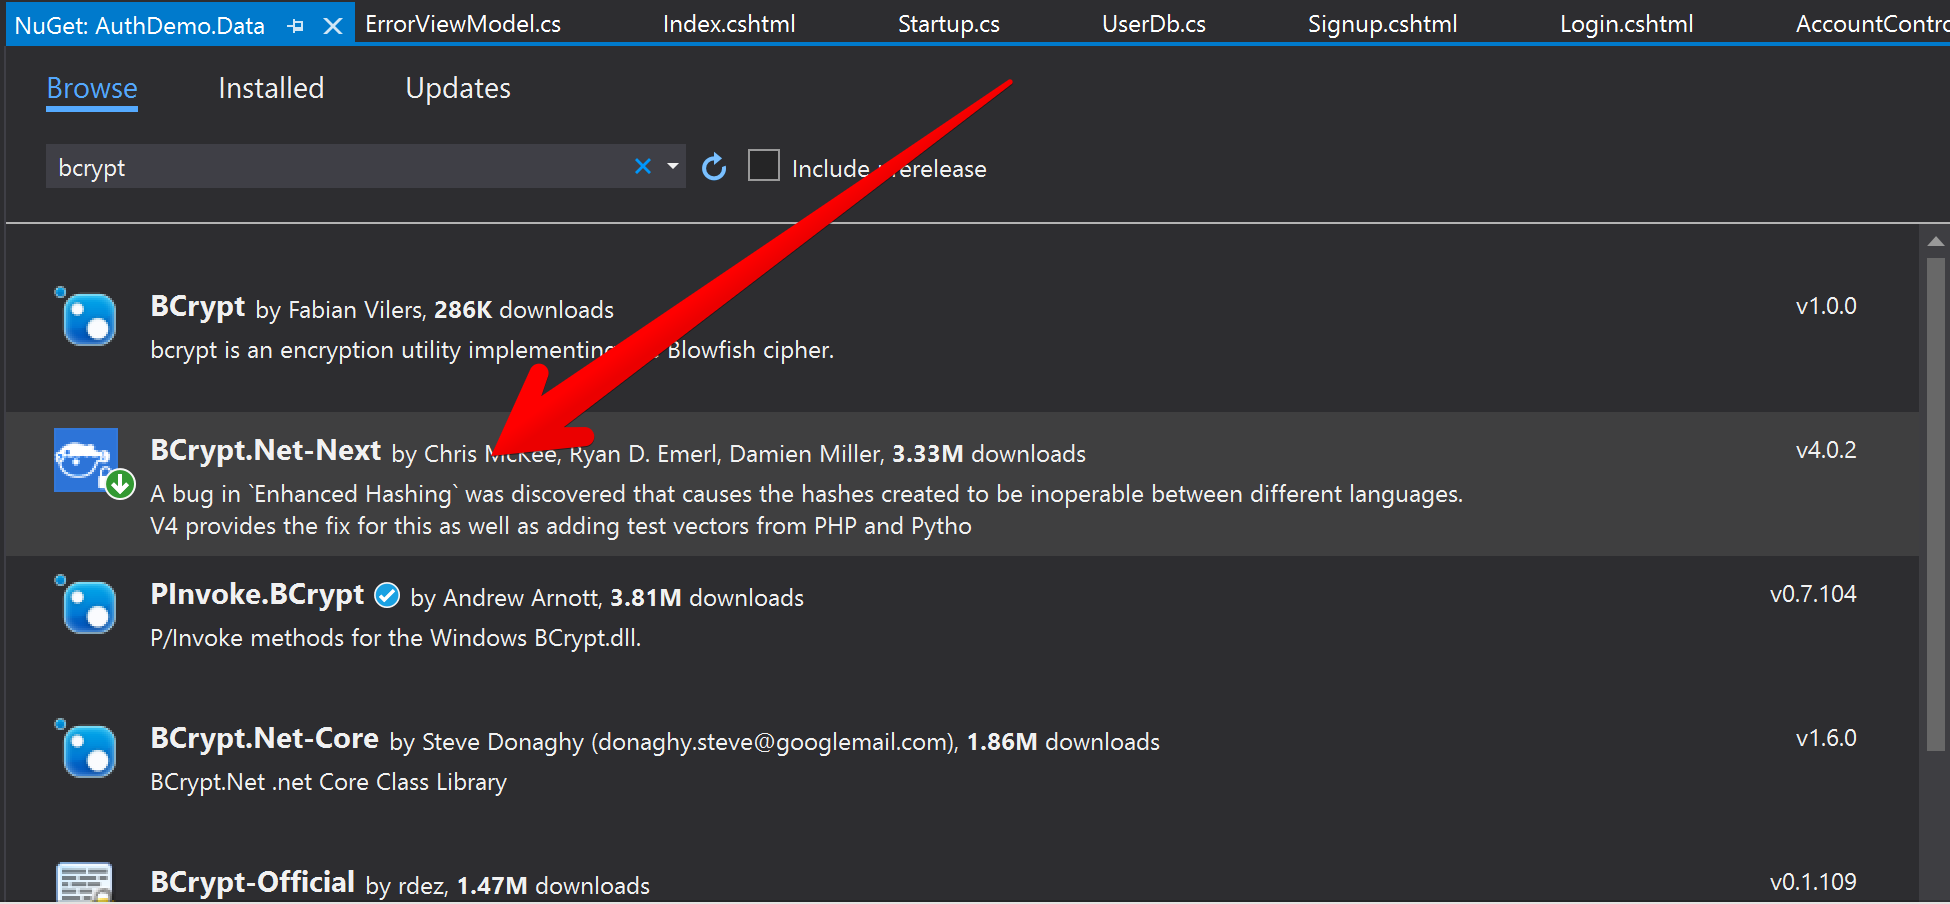Switch to the Installed tab
Image resolution: width=1950 pixels, height=904 pixels.
point(271,89)
